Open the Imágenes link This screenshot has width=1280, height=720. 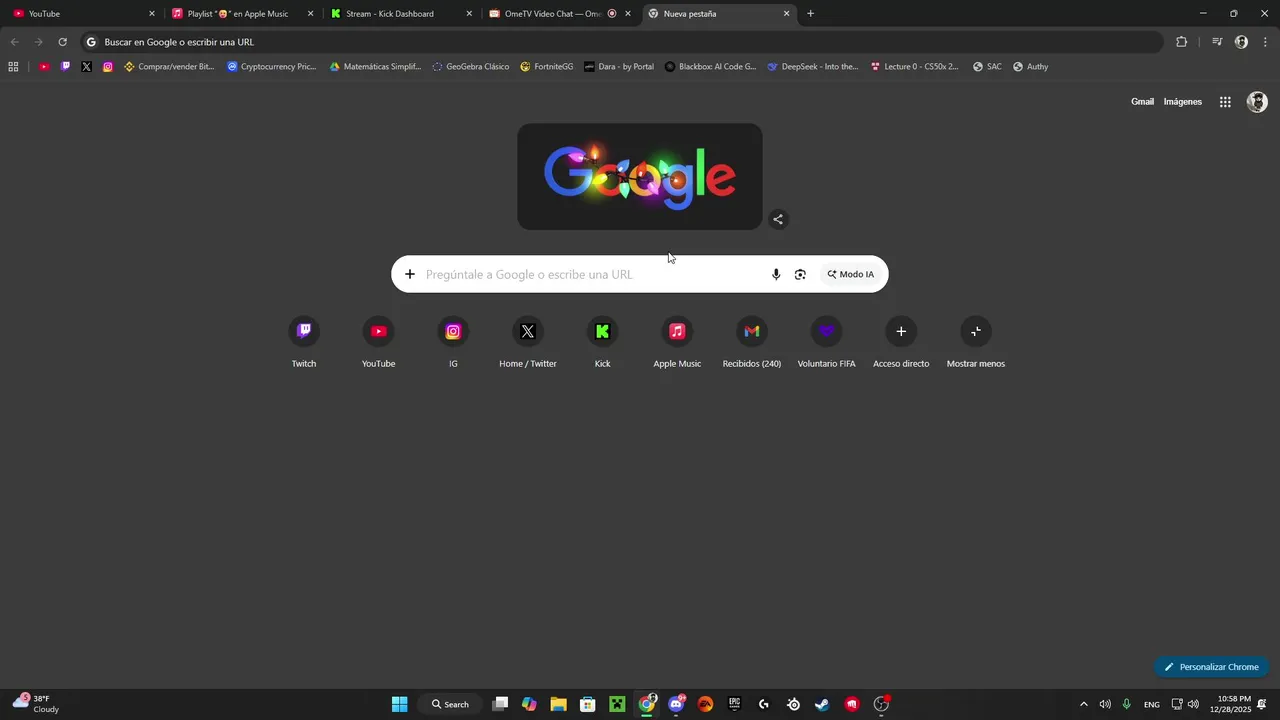coord(1183,102)
